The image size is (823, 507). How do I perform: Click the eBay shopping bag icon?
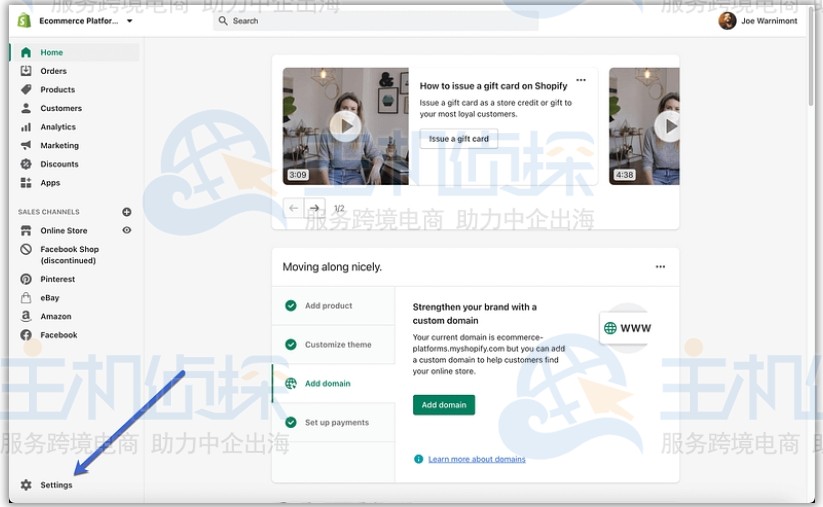26,298
